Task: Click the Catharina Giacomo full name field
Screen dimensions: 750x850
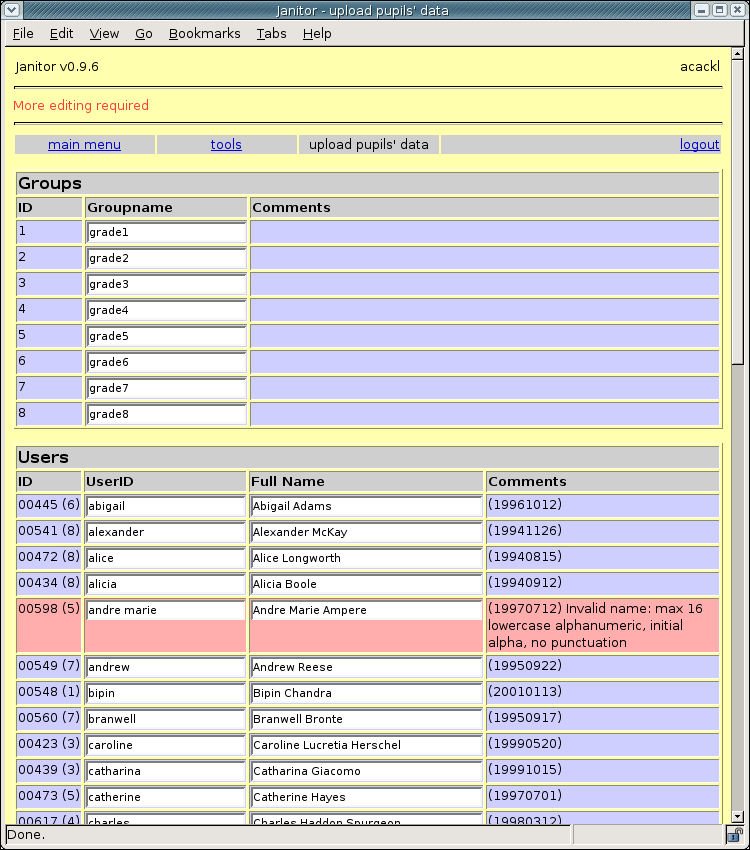Action: [366, 771]
